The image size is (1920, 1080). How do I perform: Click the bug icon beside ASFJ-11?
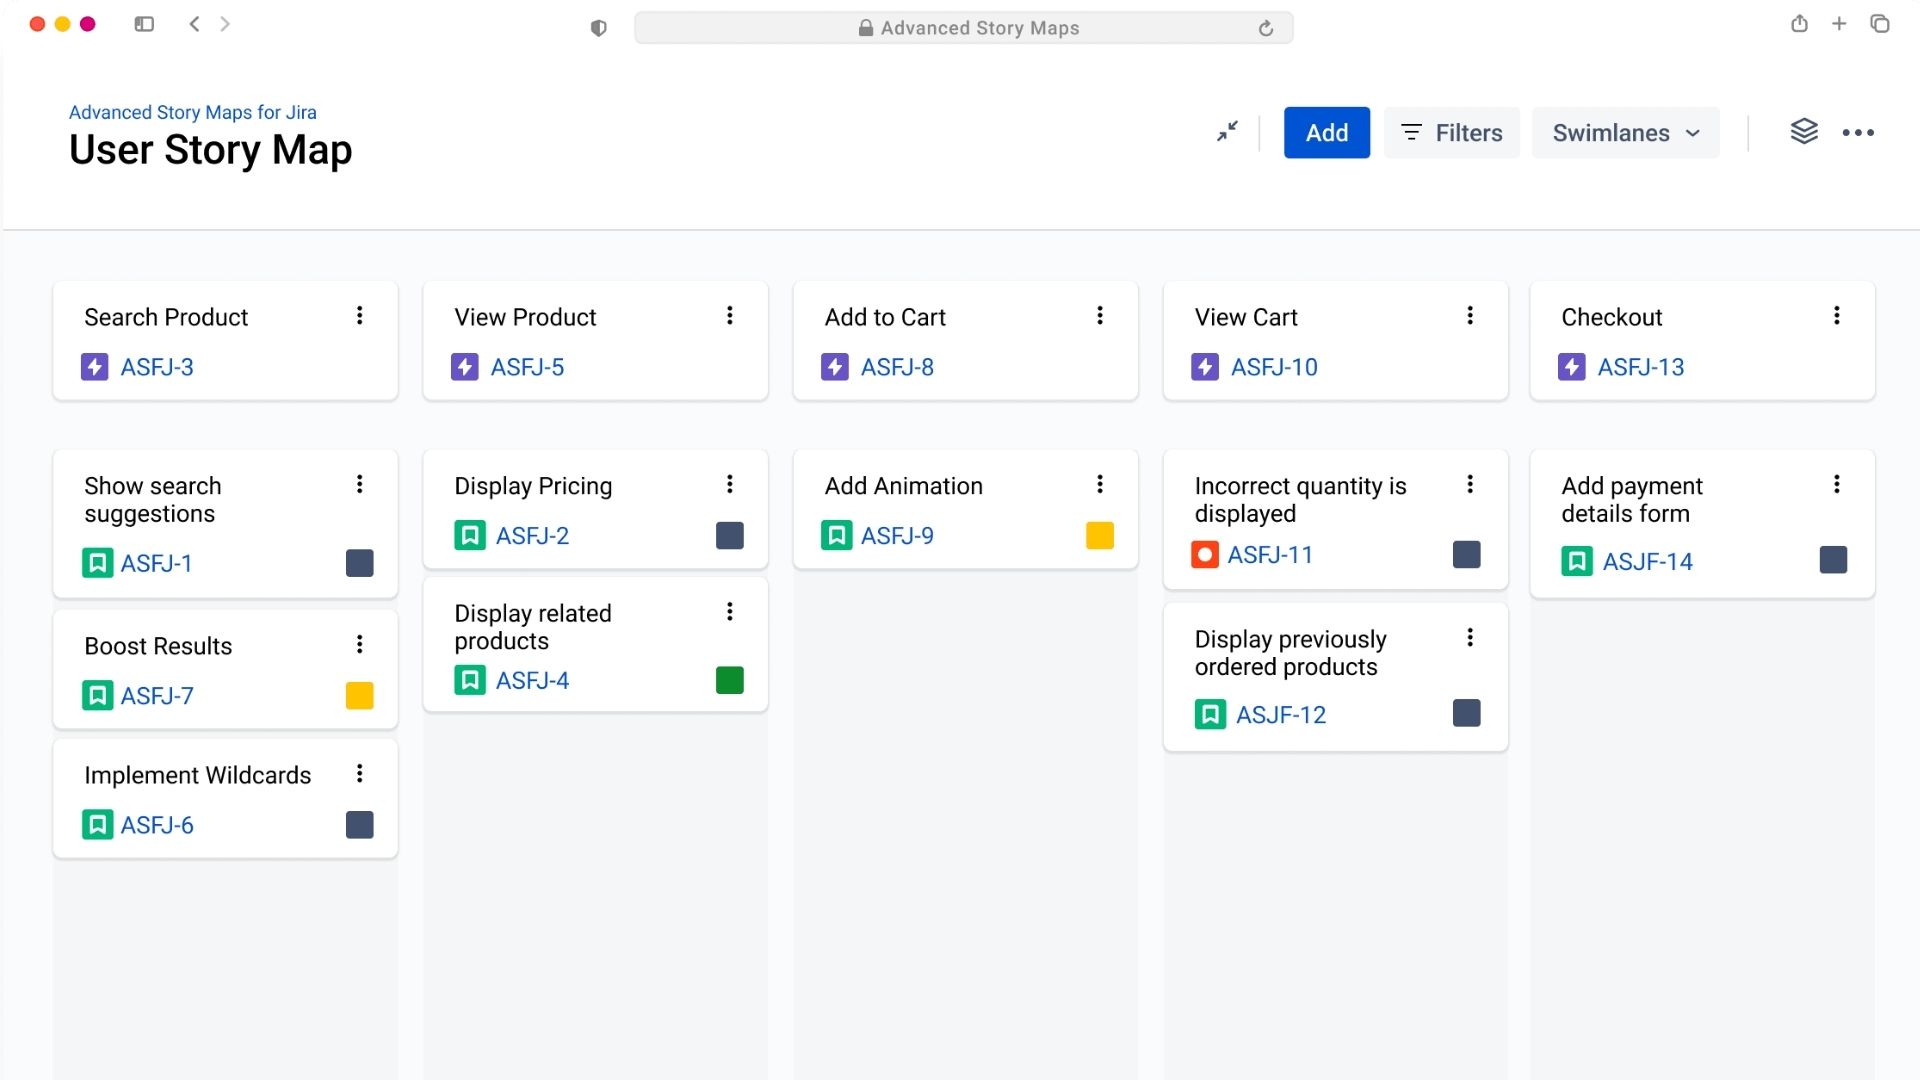tap(1205, 555)
